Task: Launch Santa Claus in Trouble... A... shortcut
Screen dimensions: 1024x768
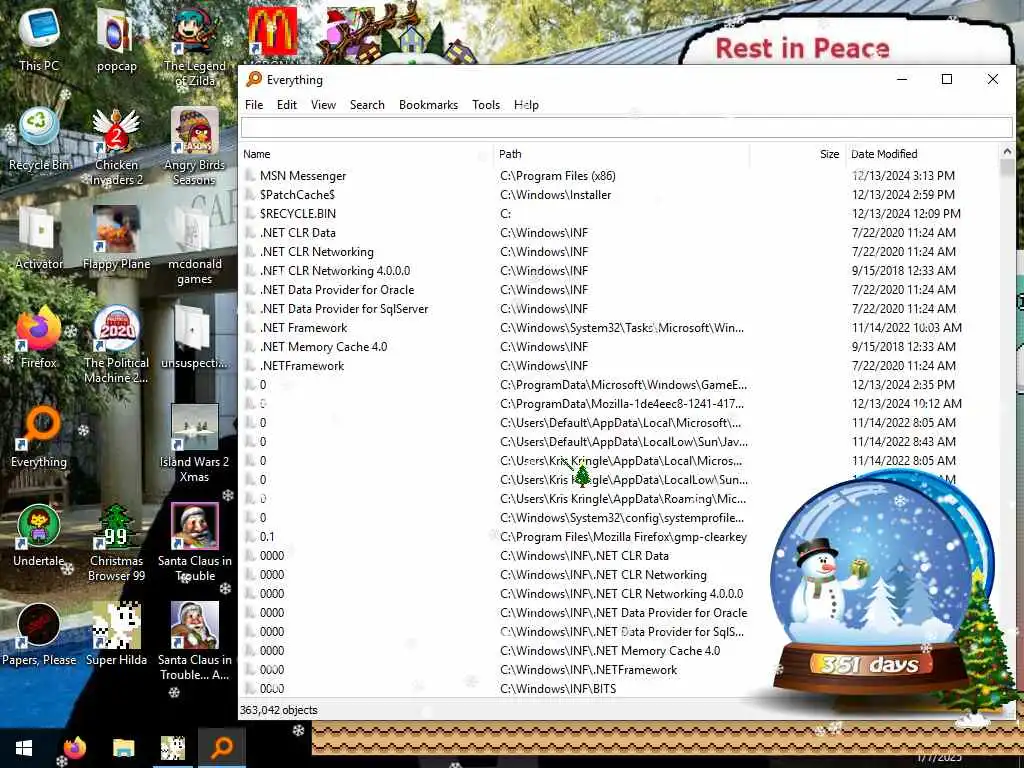Action: click(x=195, y=643)
